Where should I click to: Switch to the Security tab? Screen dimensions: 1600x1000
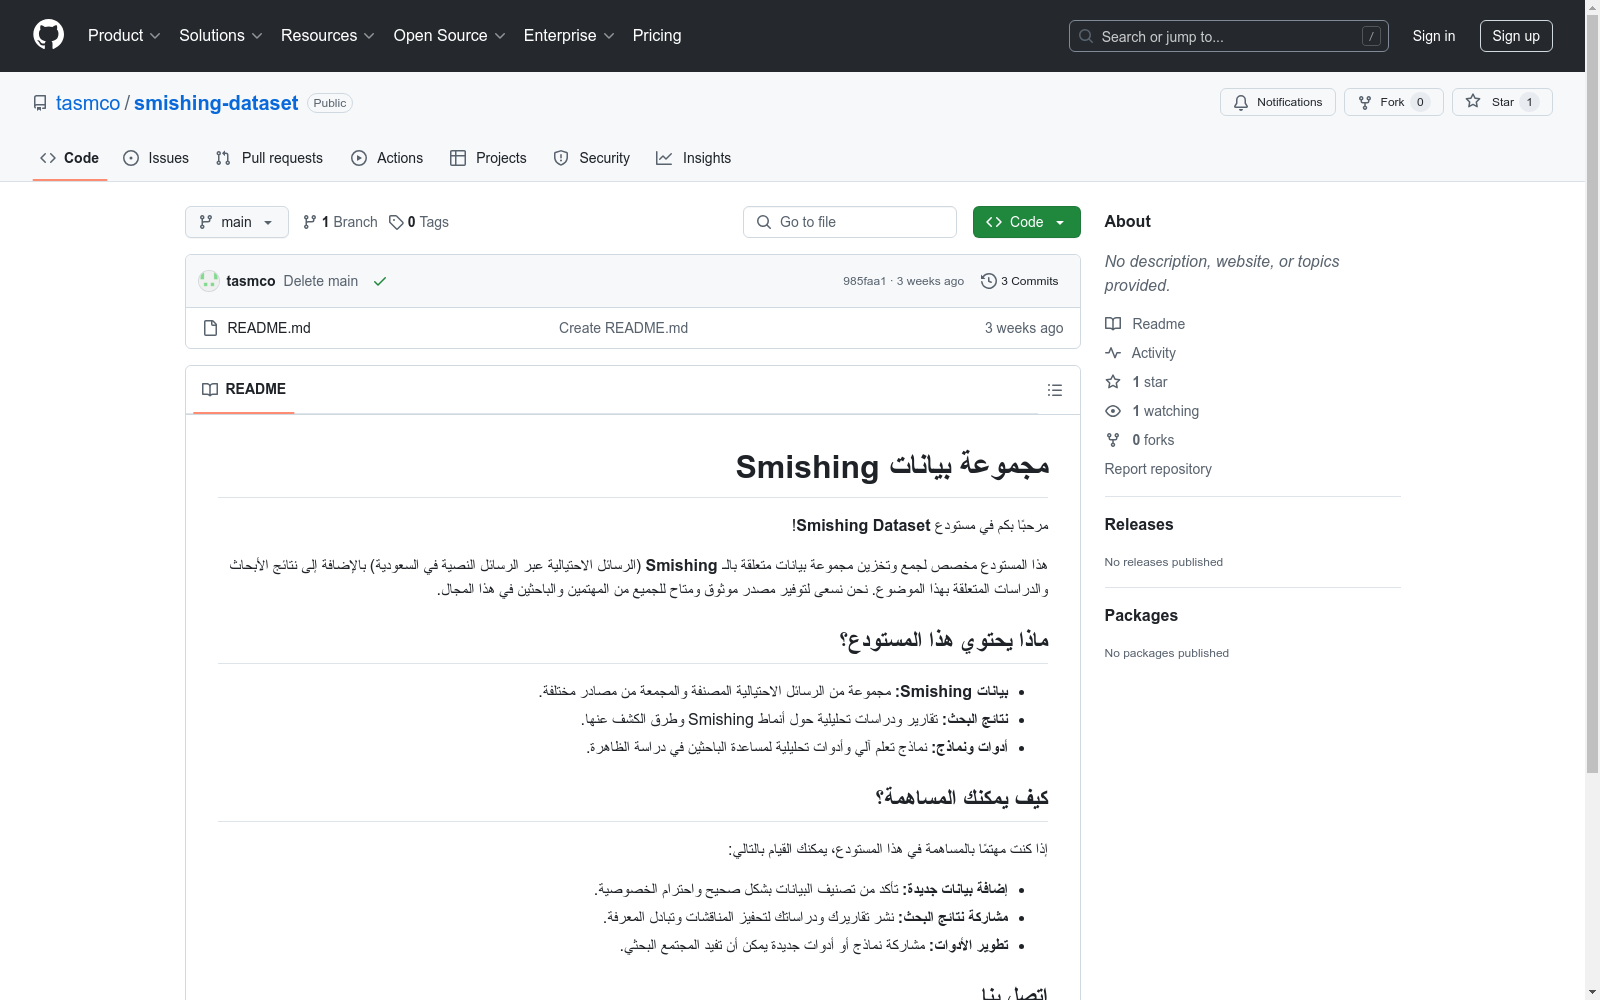592,158
